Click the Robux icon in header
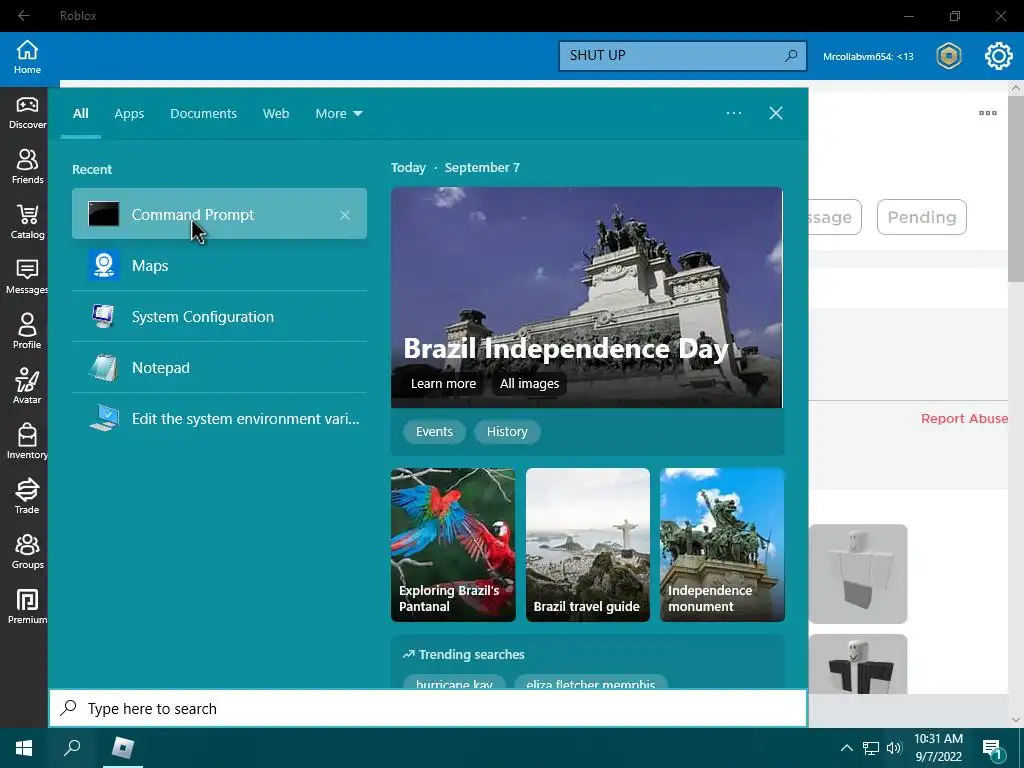 [x=948, y=56]
